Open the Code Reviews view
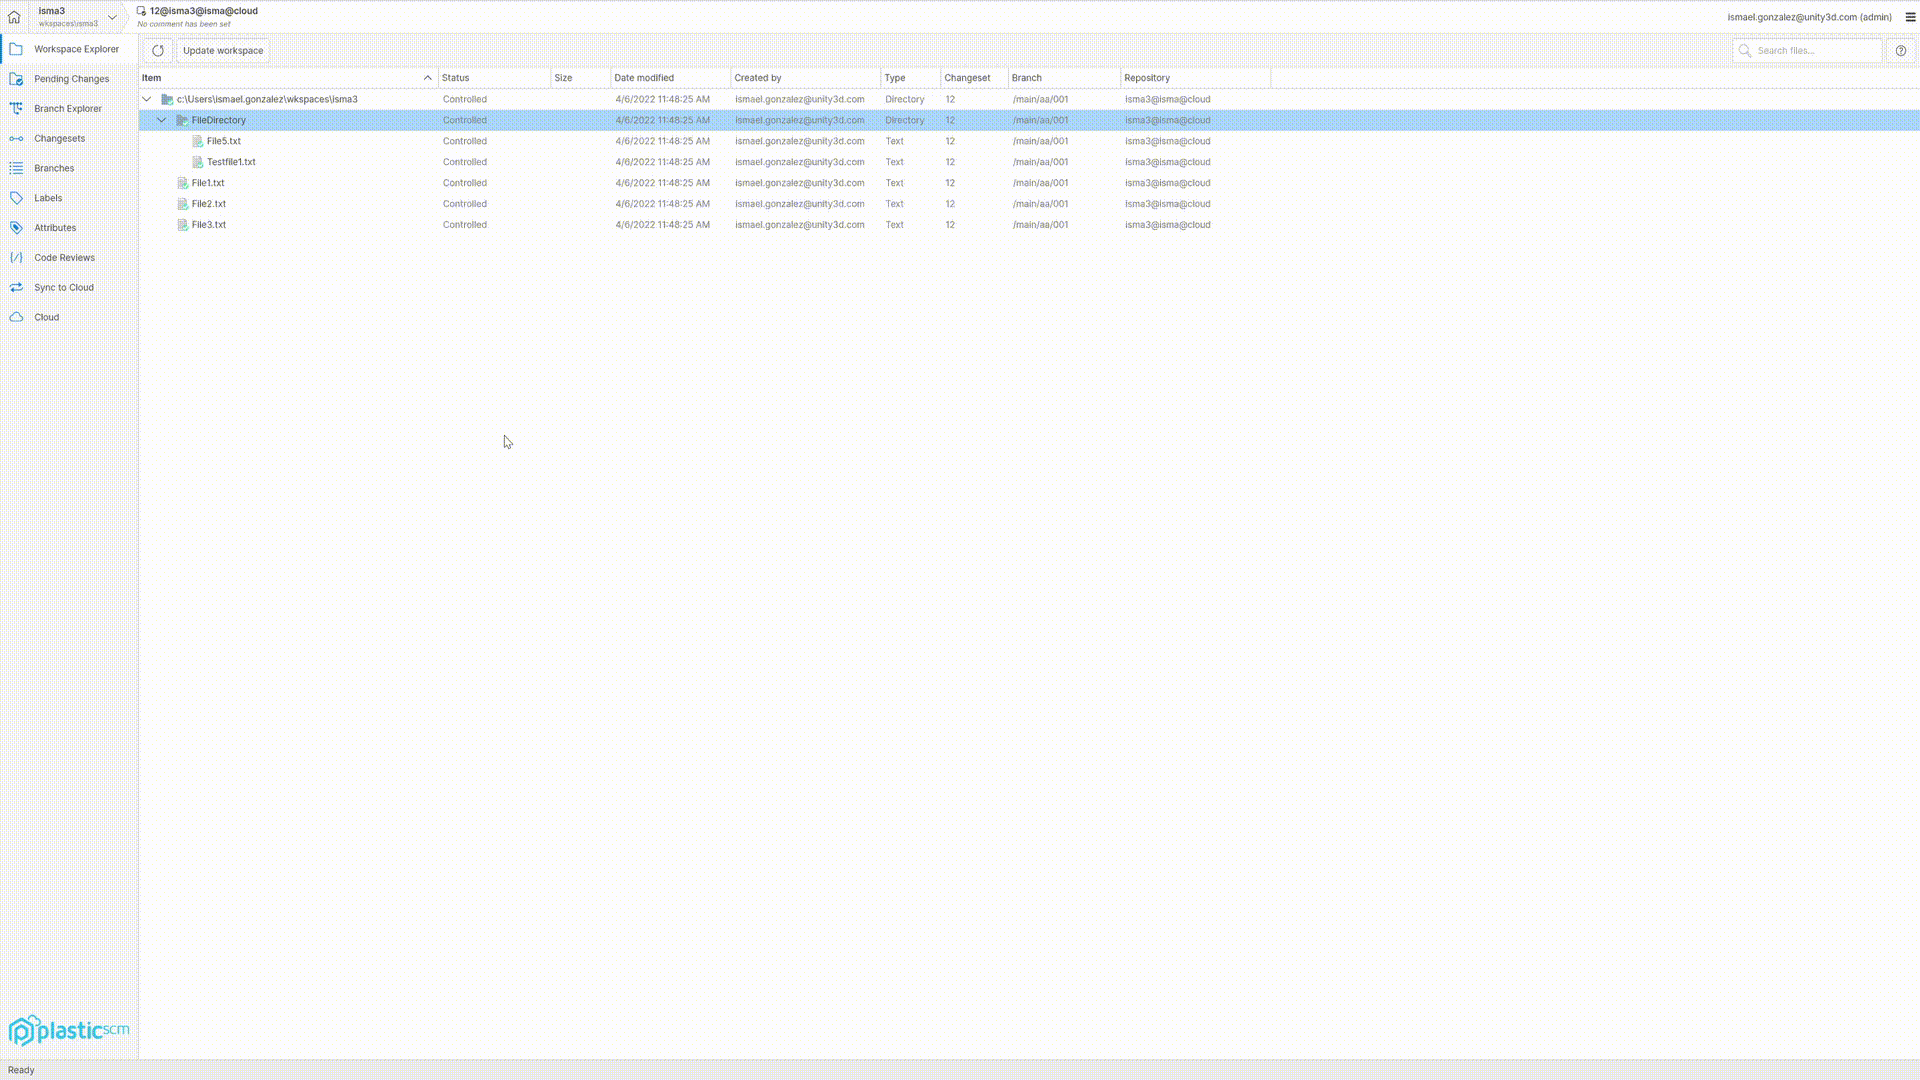 tap(62, 257)
